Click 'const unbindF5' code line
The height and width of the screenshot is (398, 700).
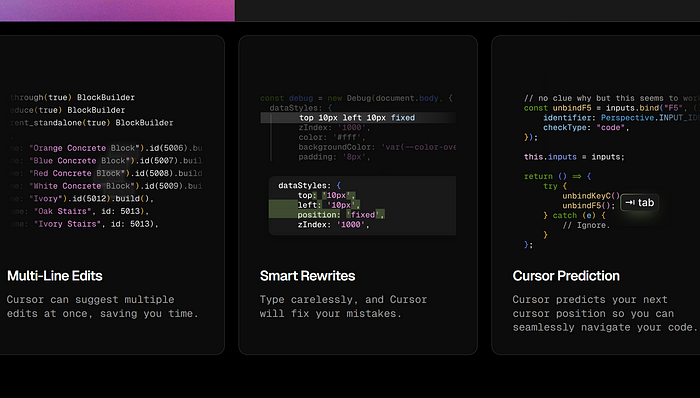click(x=612, y=108)
